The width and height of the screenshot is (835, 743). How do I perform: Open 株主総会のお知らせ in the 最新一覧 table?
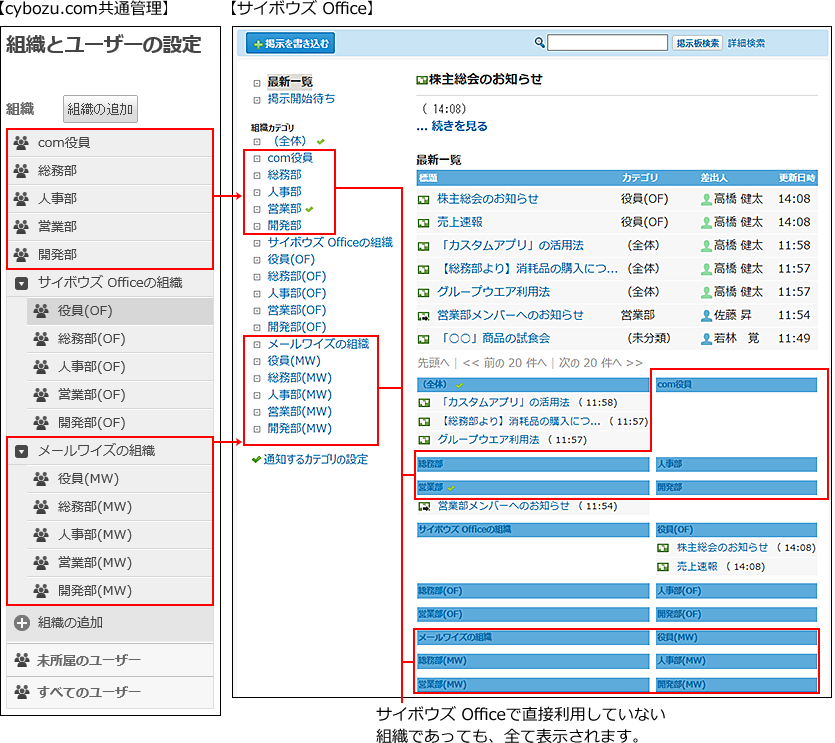487,199
